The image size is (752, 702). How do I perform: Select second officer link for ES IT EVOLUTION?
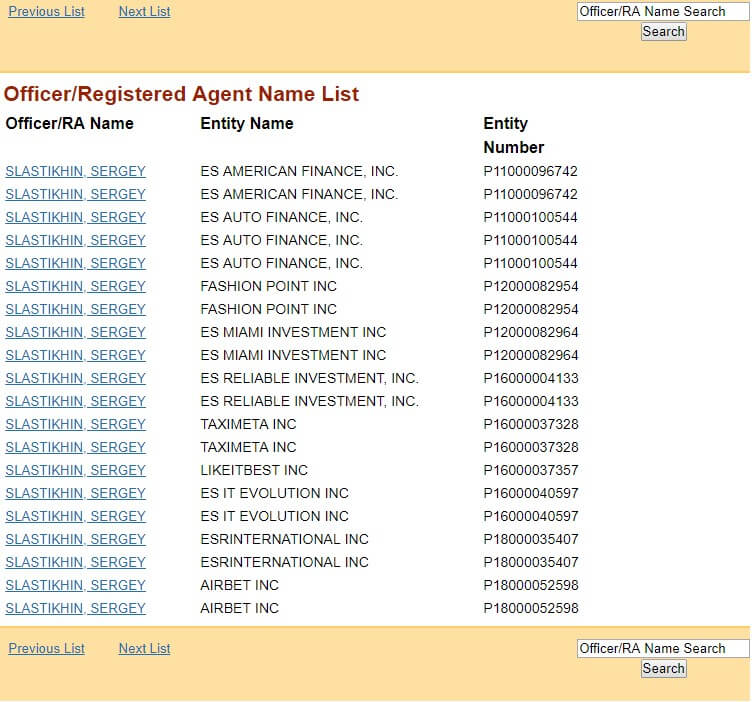75,516
